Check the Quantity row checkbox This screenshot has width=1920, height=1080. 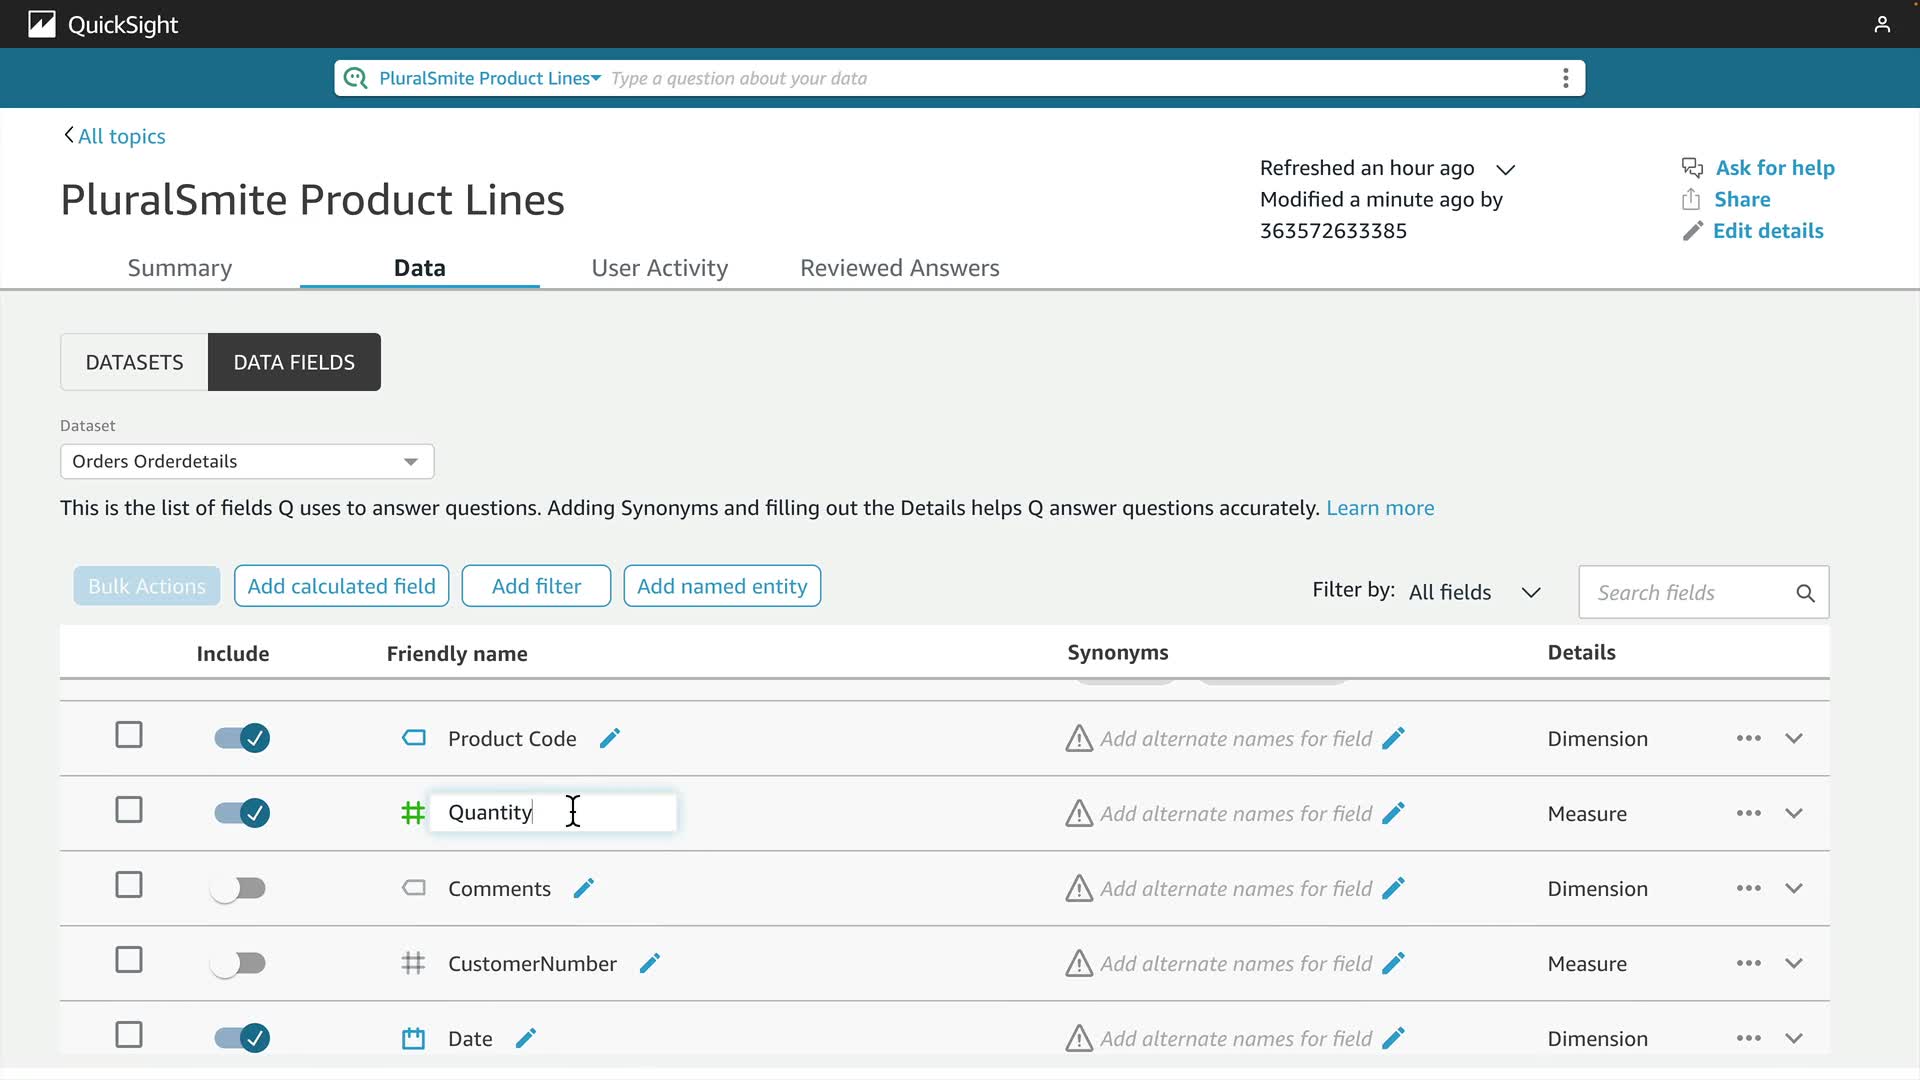coord(129,810)
